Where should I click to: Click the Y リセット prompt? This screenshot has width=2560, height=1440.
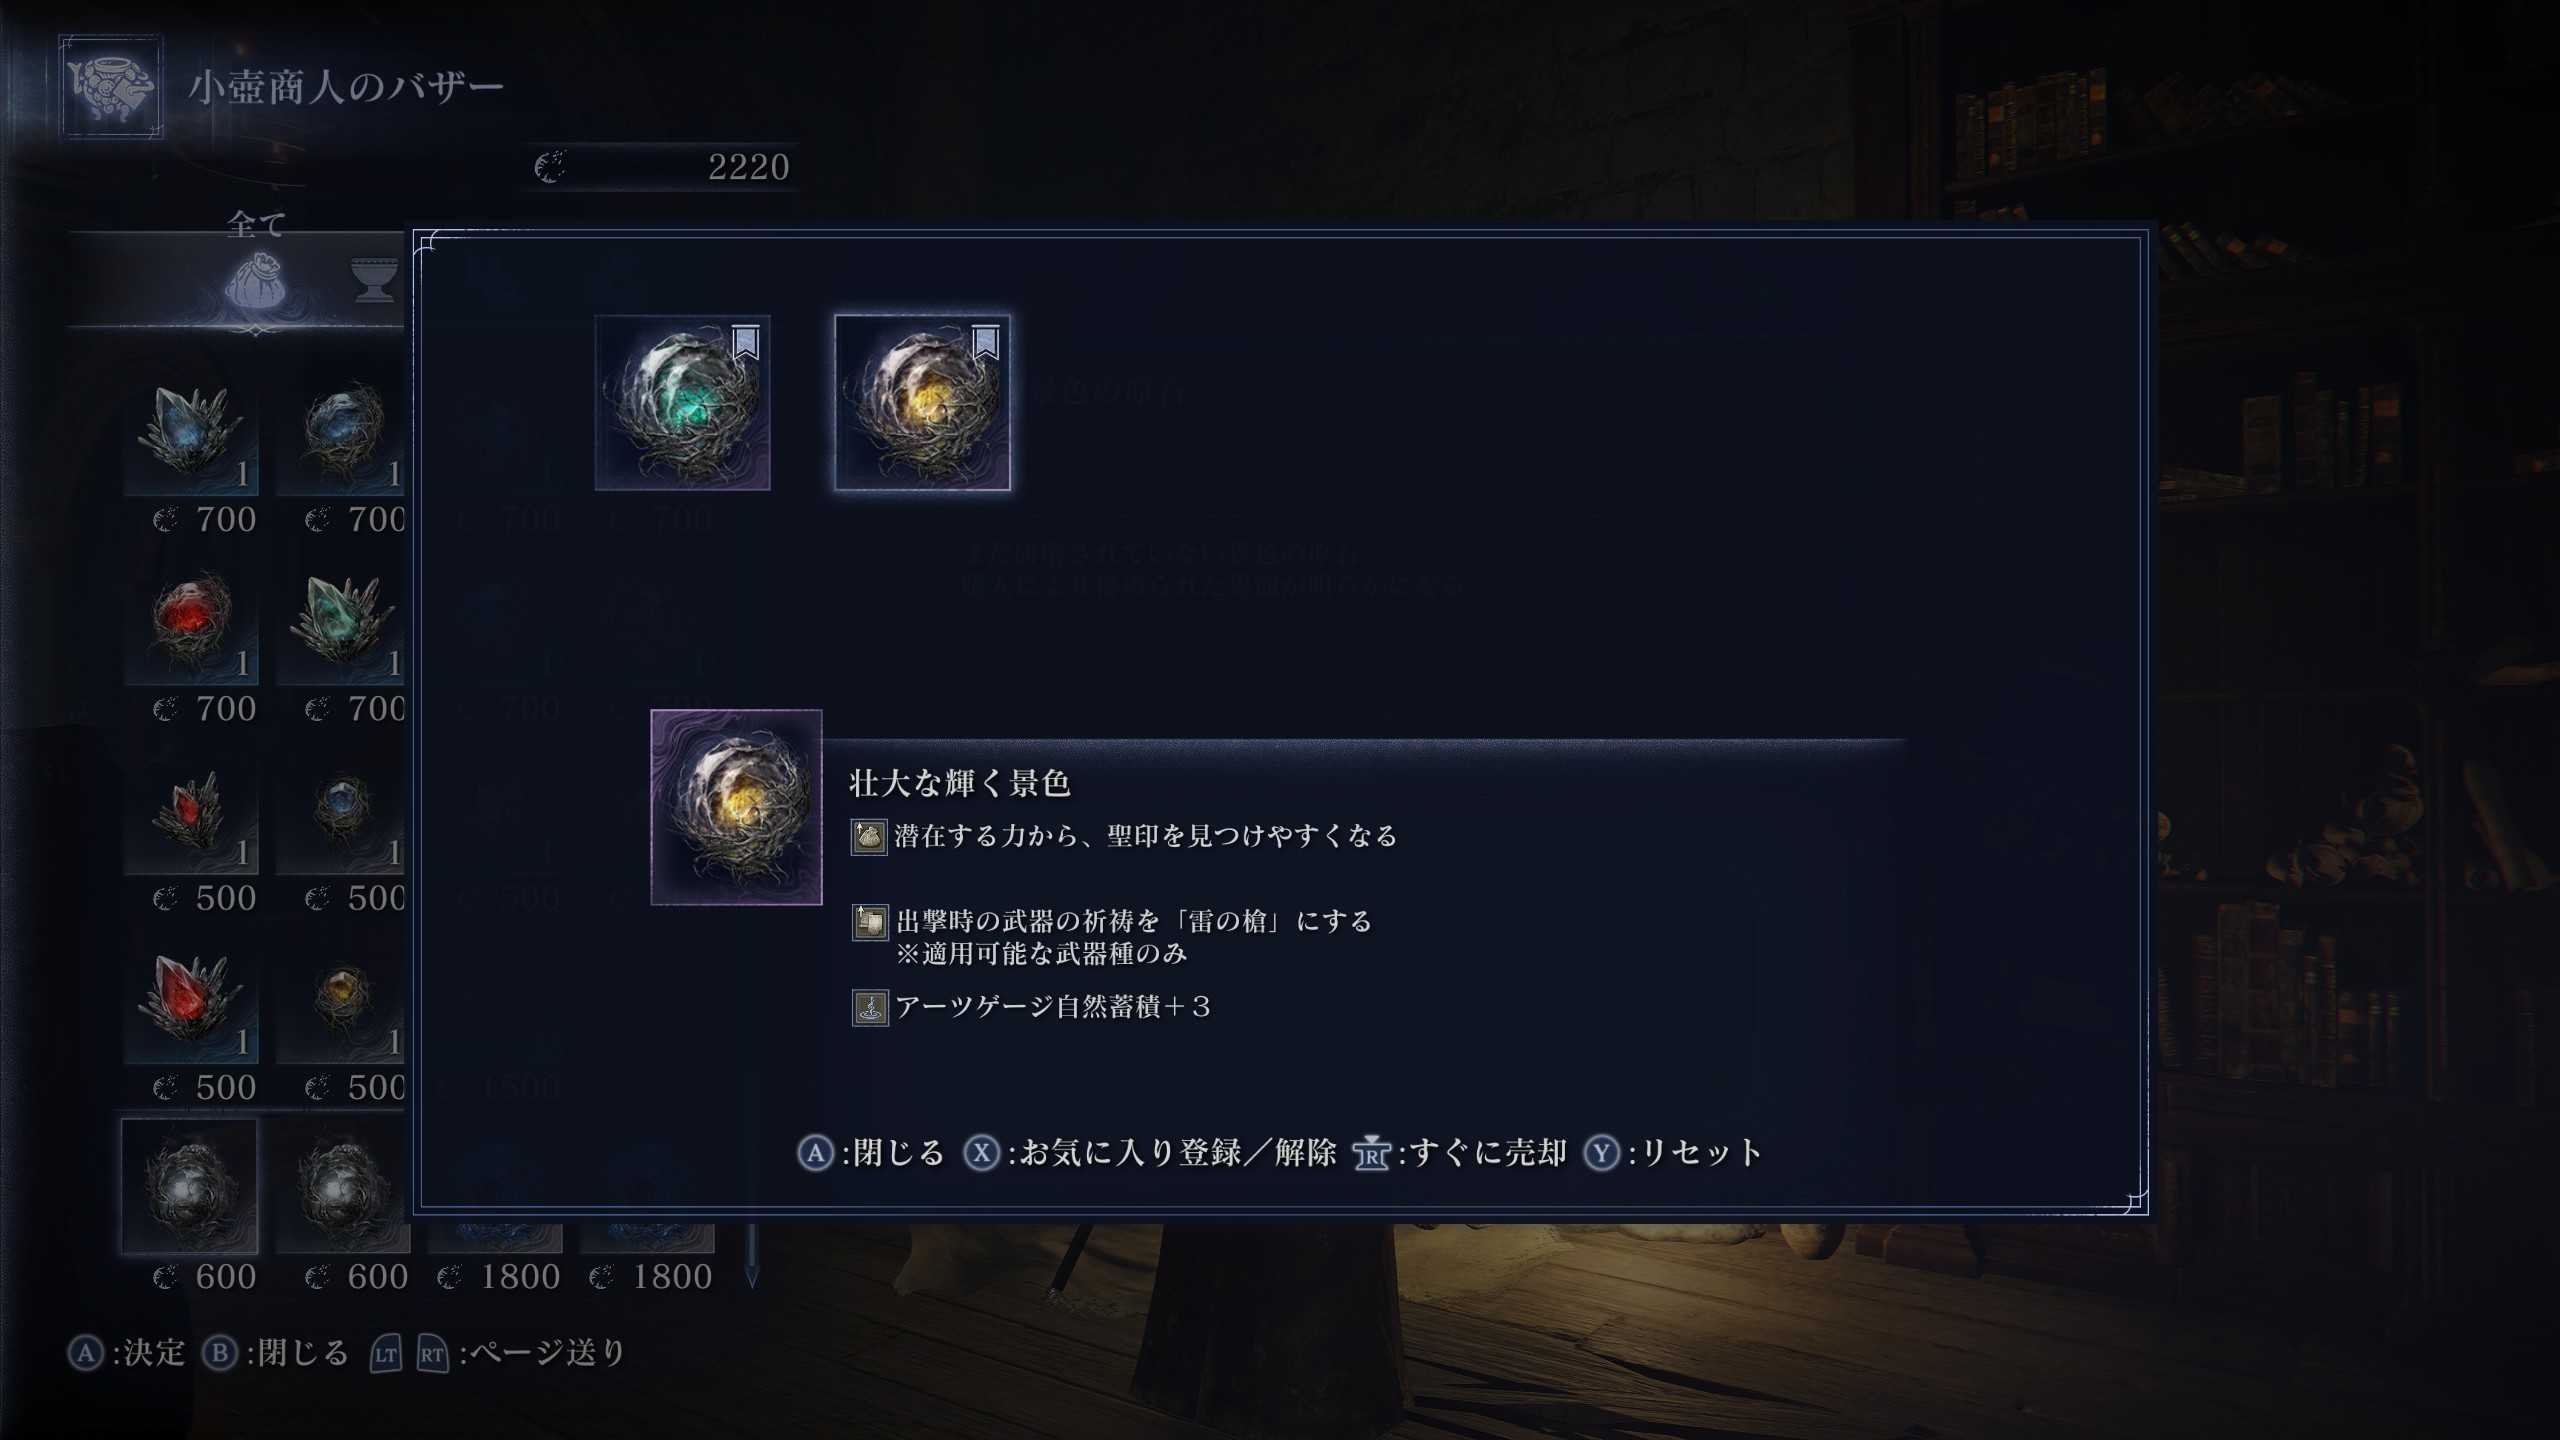pos(1673,1153)
